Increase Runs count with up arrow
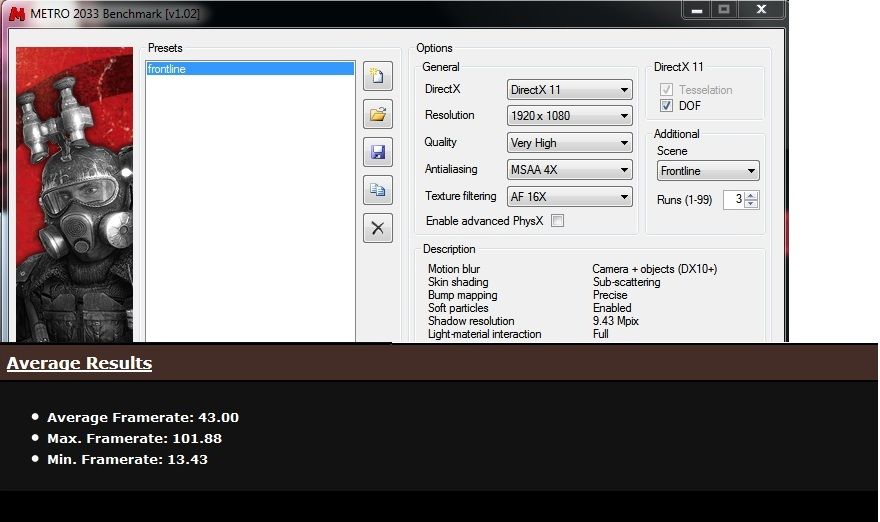Screen dimensions: 880x522 752,195
